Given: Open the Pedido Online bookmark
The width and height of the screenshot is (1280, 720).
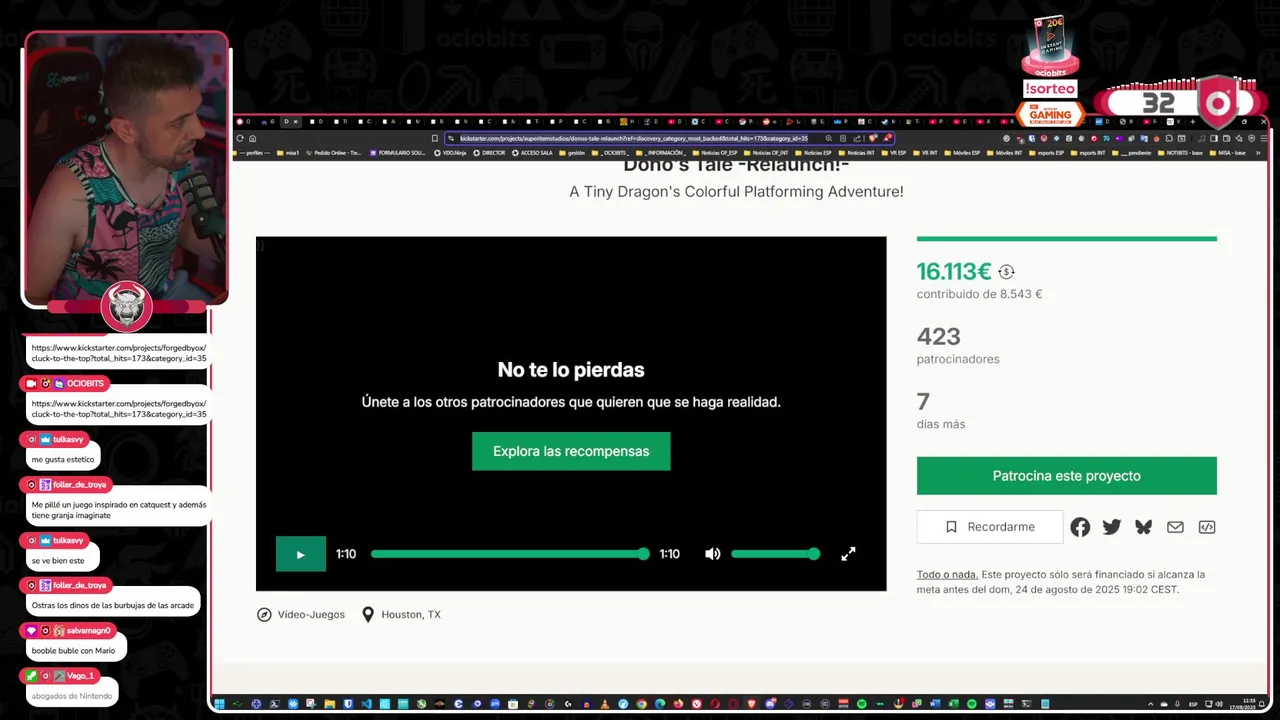Looking at the screenshot, I should click(334, 153).
